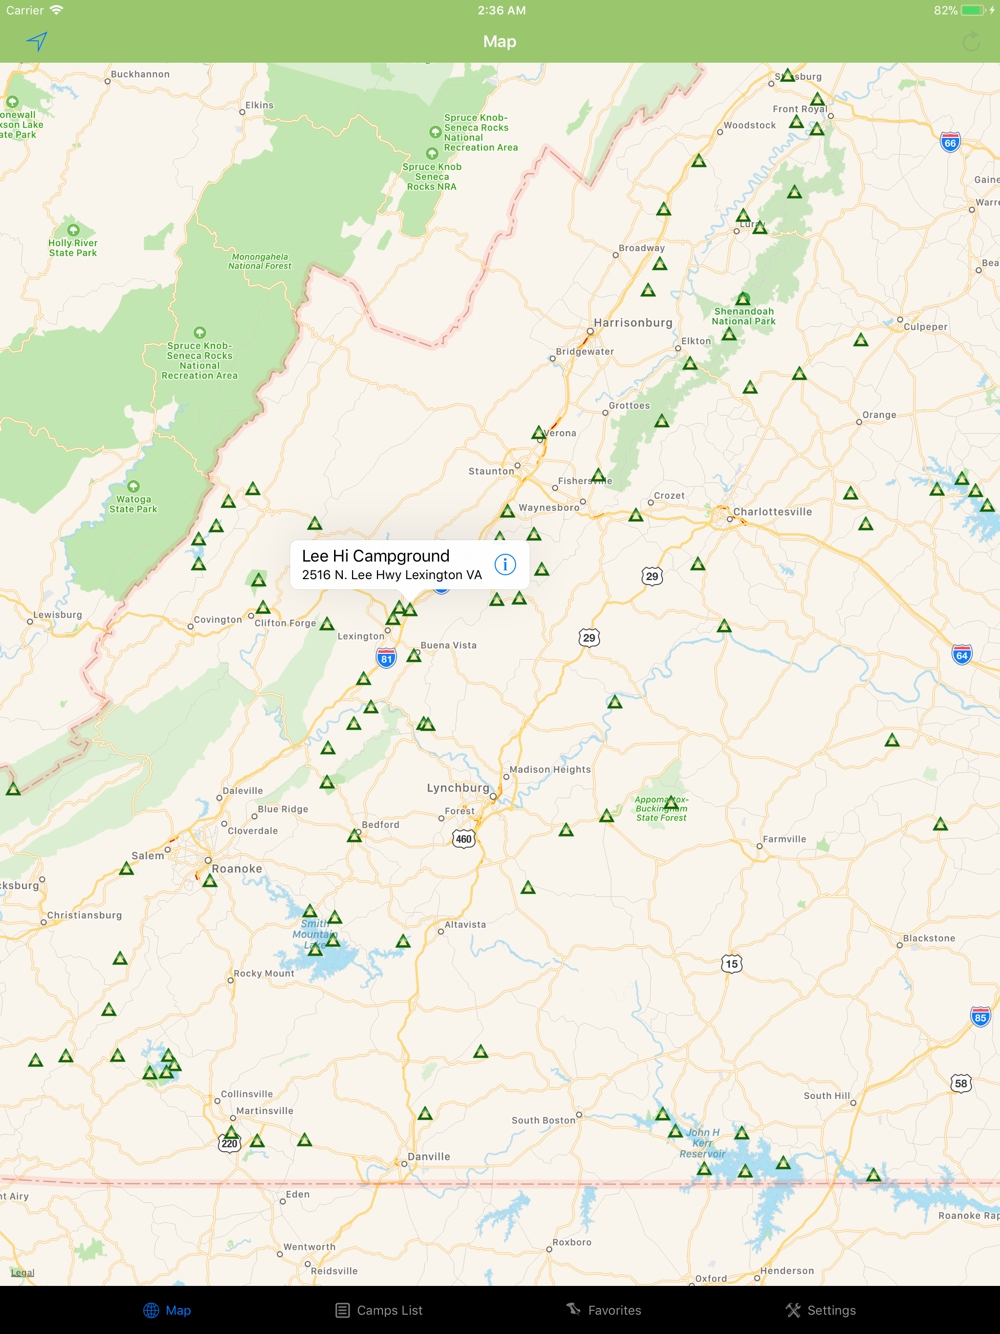Select campground marker near Fishersville
The height and width of the screenshot is (1334, 1000).
[598, 475]
